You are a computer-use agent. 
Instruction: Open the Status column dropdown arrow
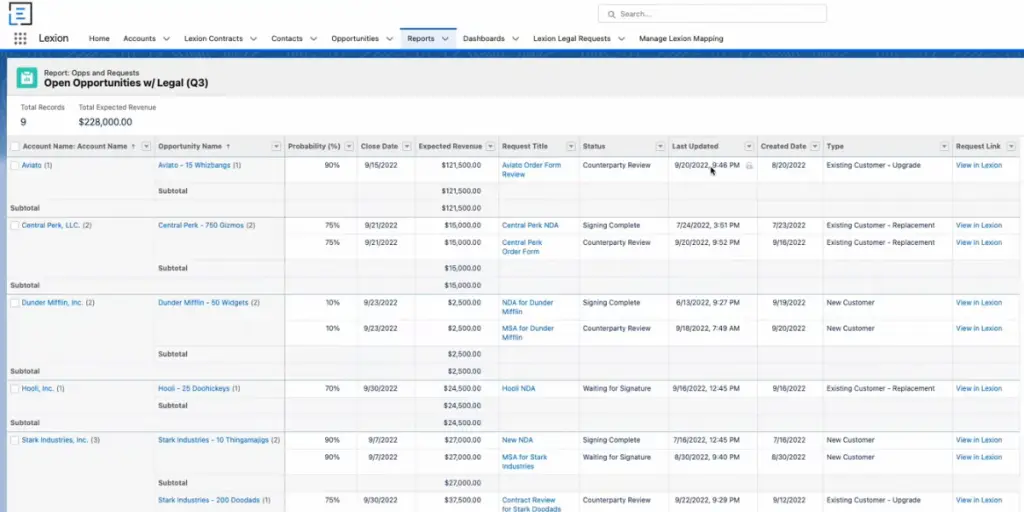point(659,146)
